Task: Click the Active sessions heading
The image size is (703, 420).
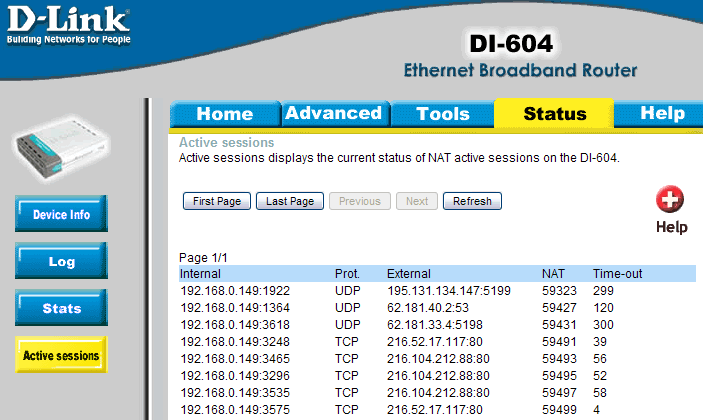Action: coord(226,143)
